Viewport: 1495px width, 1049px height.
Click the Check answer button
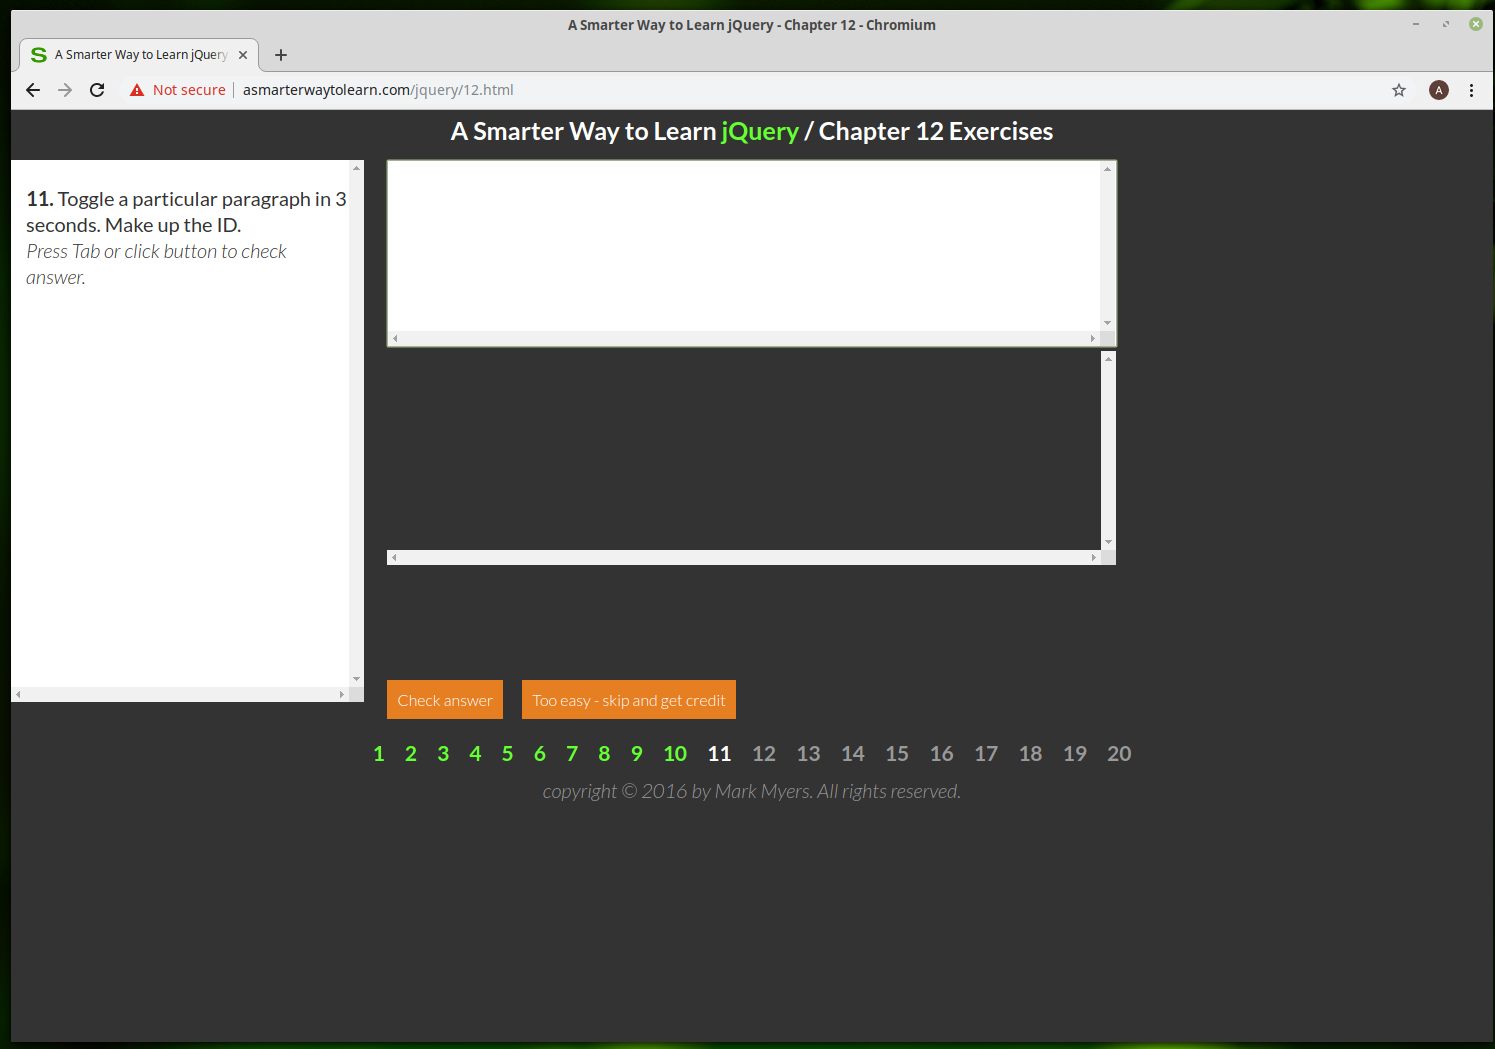[x=445, y=700]
